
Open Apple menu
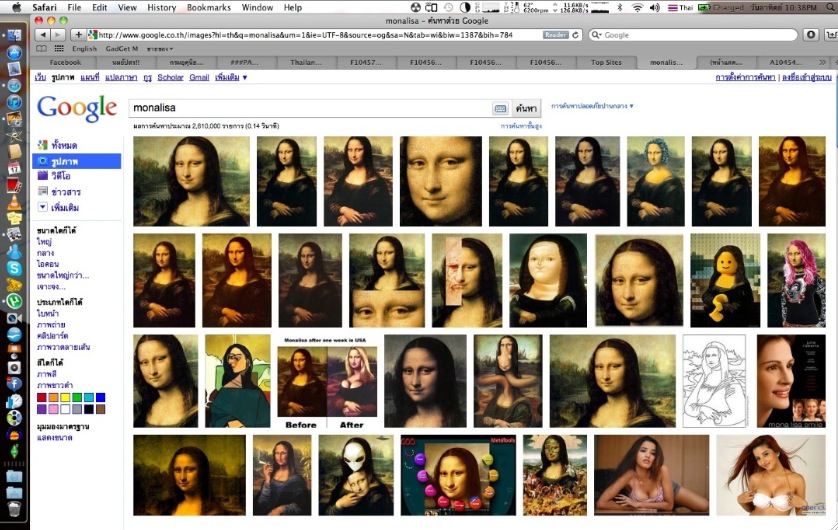(16, 7)
